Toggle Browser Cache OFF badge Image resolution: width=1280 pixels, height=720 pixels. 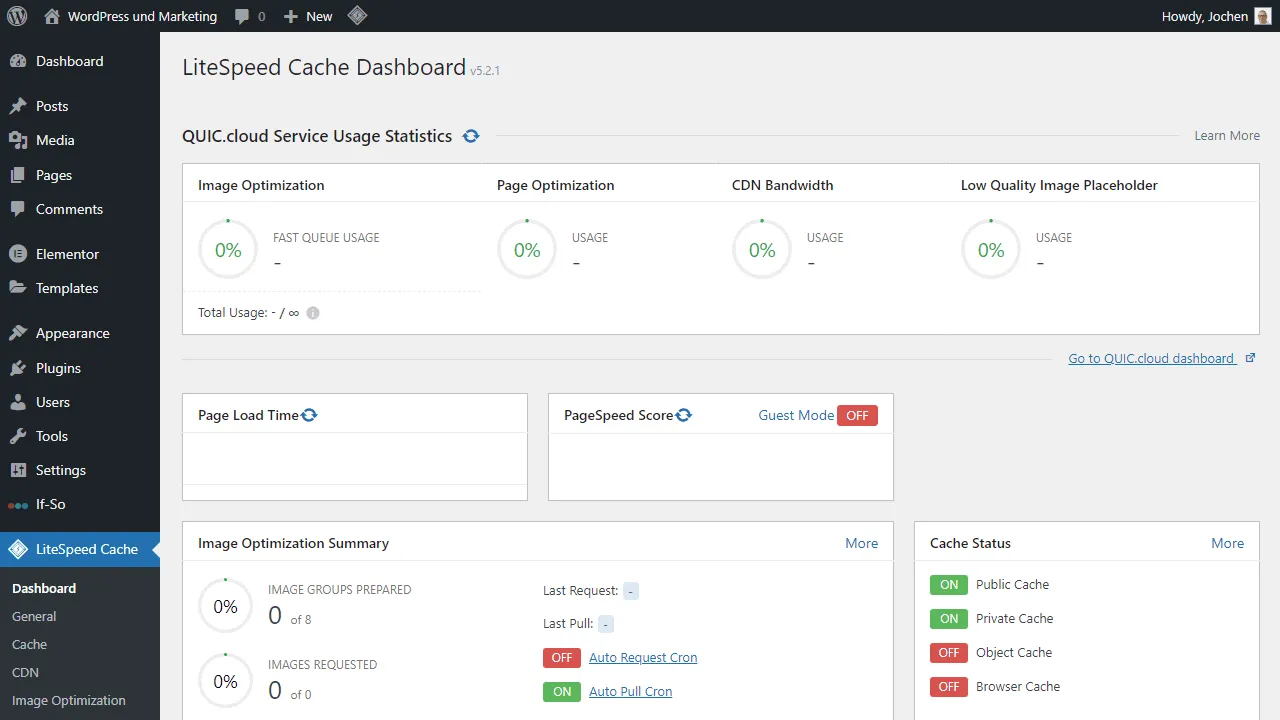point(949,686)
